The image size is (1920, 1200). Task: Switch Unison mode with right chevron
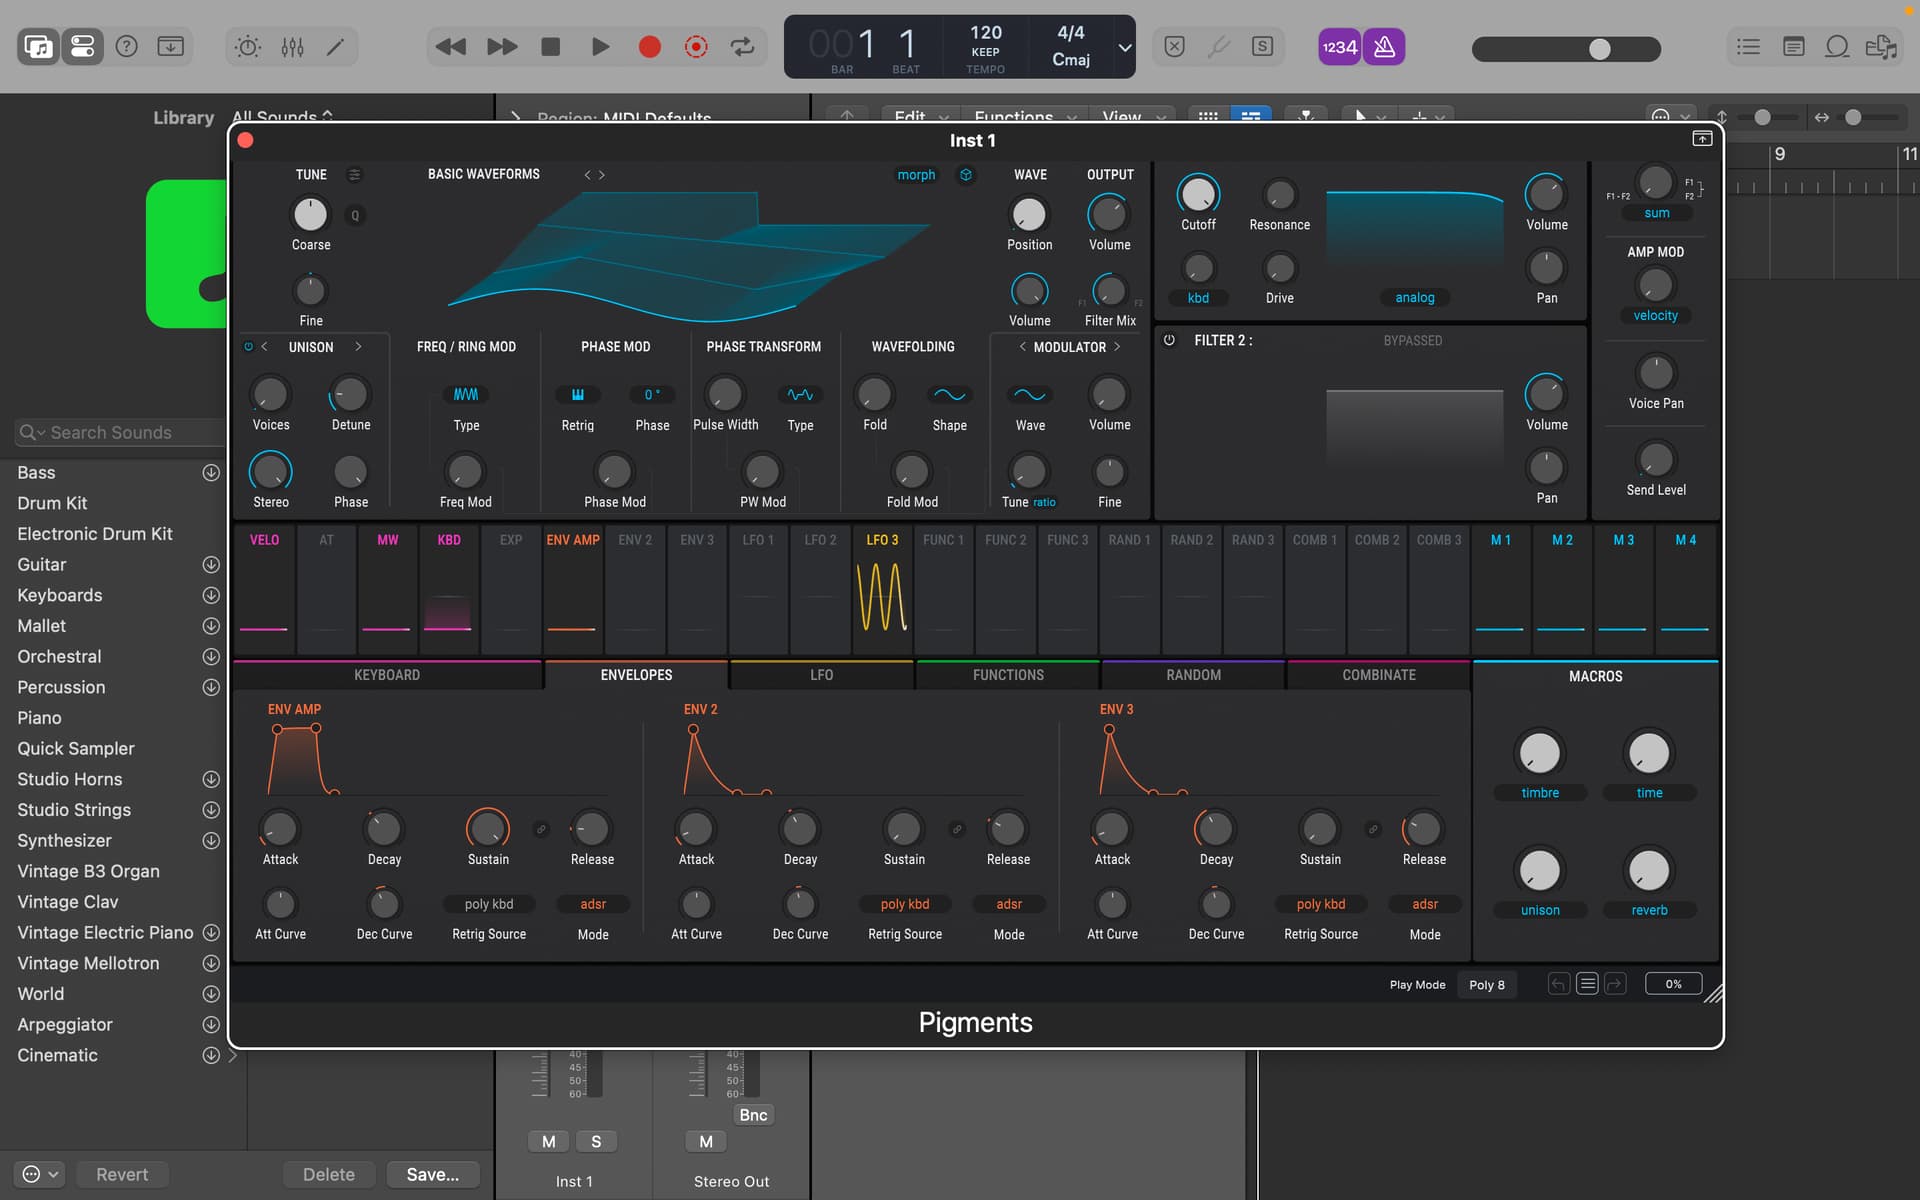click(358, 347)
